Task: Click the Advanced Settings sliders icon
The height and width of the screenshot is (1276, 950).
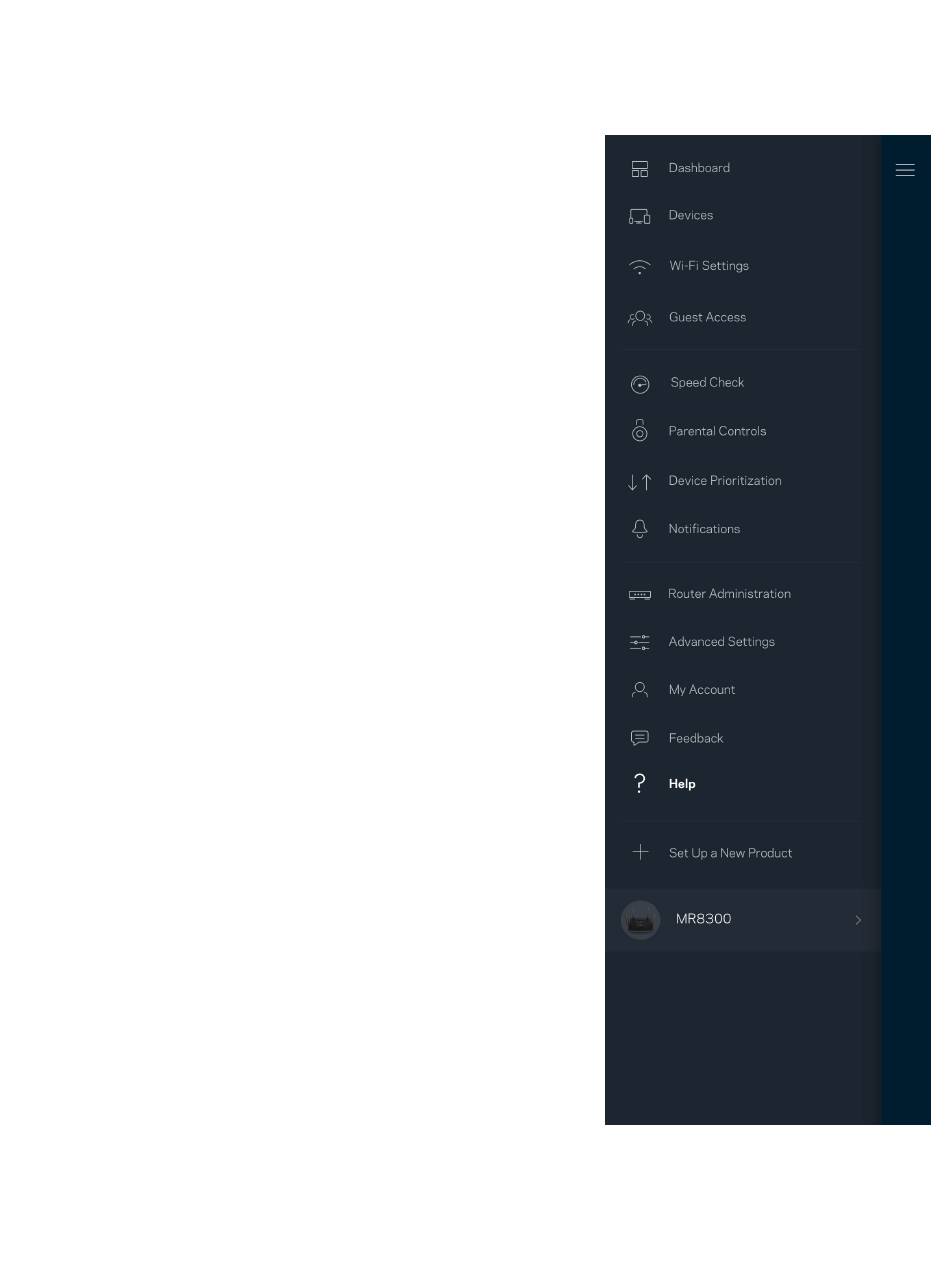Action: pos(640,642)
